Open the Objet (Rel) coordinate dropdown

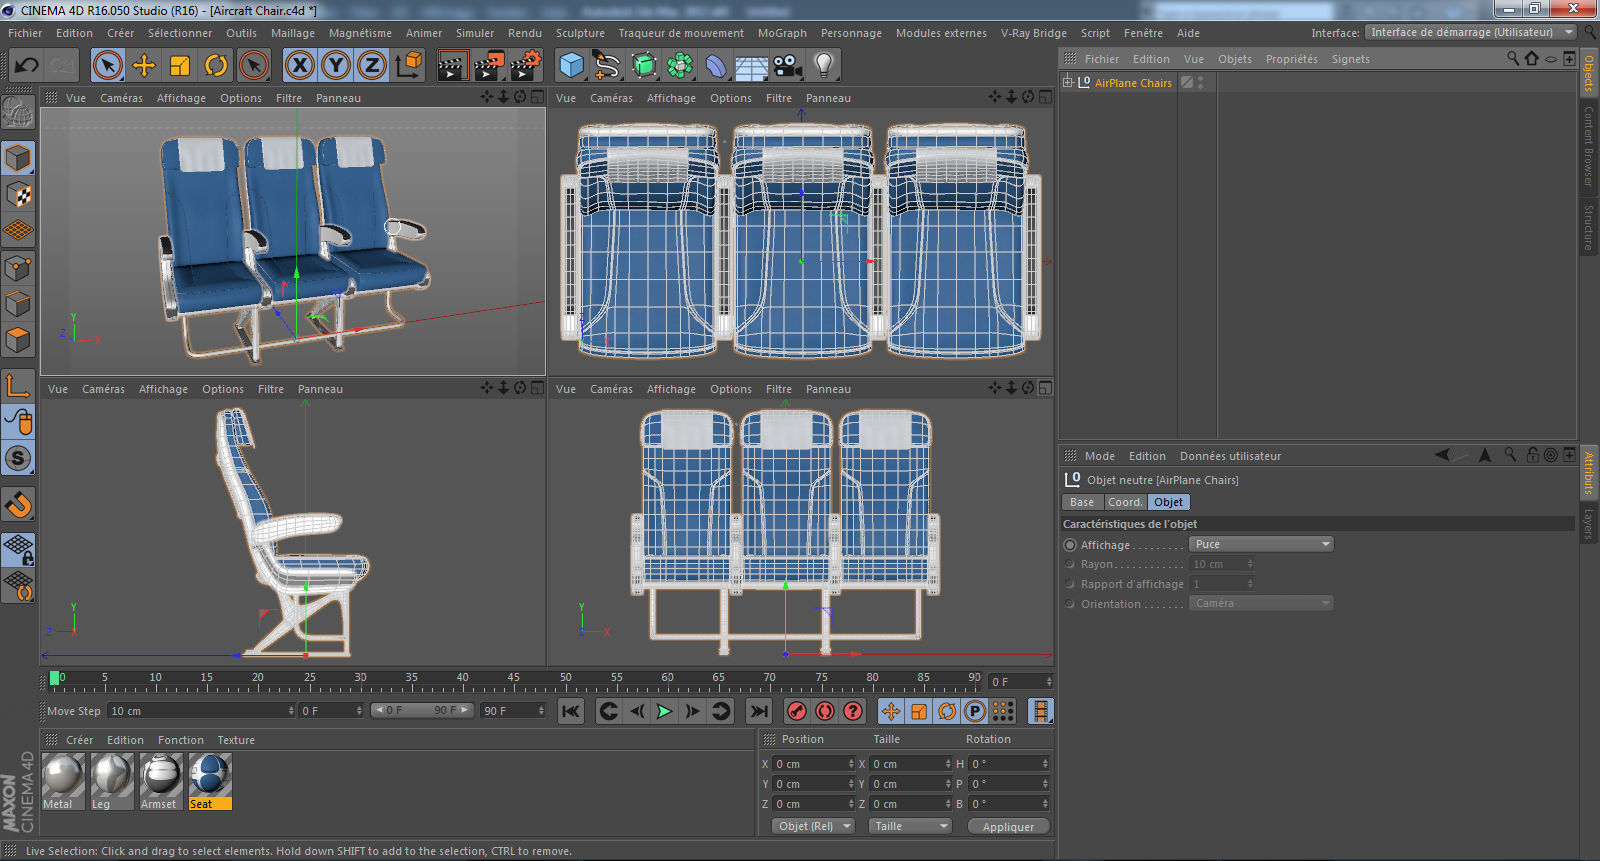(813, 826)
